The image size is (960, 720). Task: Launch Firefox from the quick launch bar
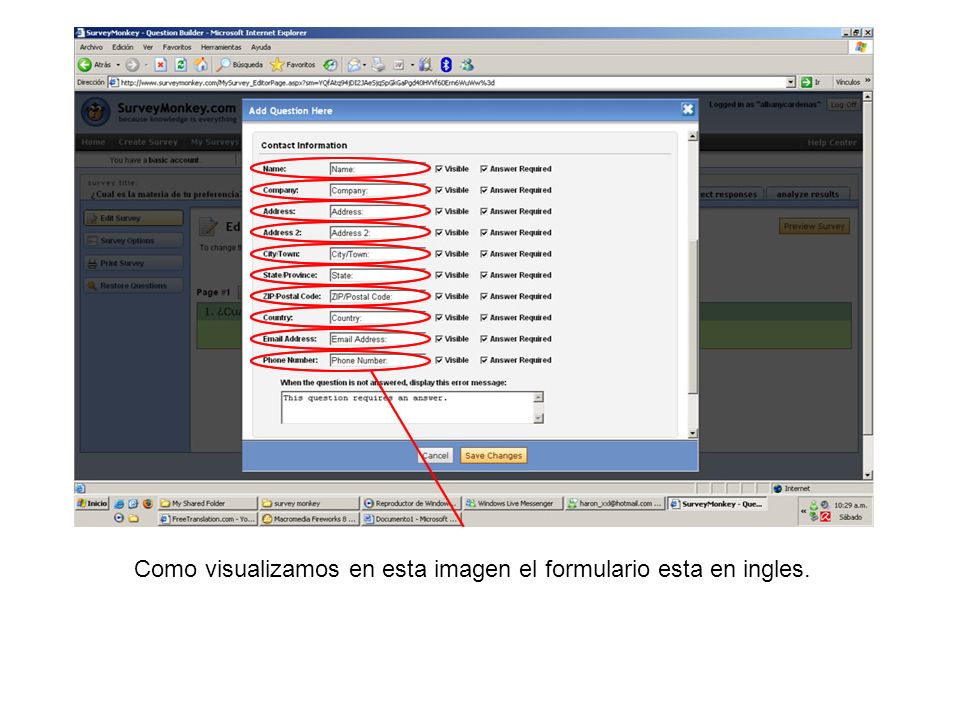click(148, 503)
